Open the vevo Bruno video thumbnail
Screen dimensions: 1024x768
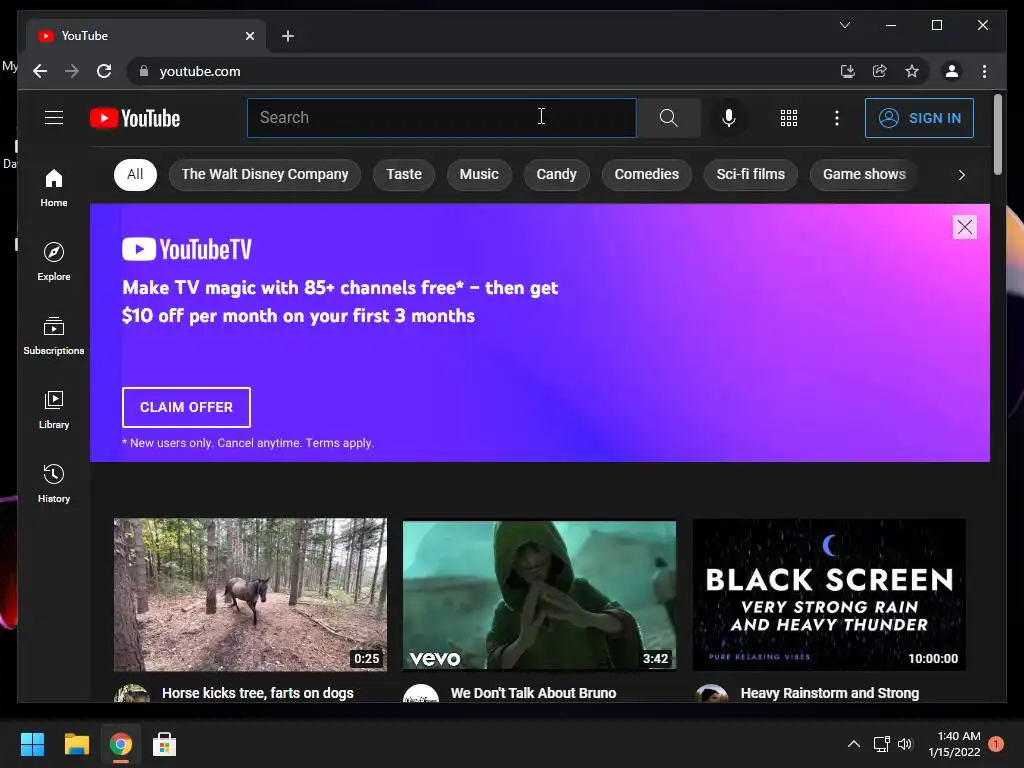tap(539, 594)
